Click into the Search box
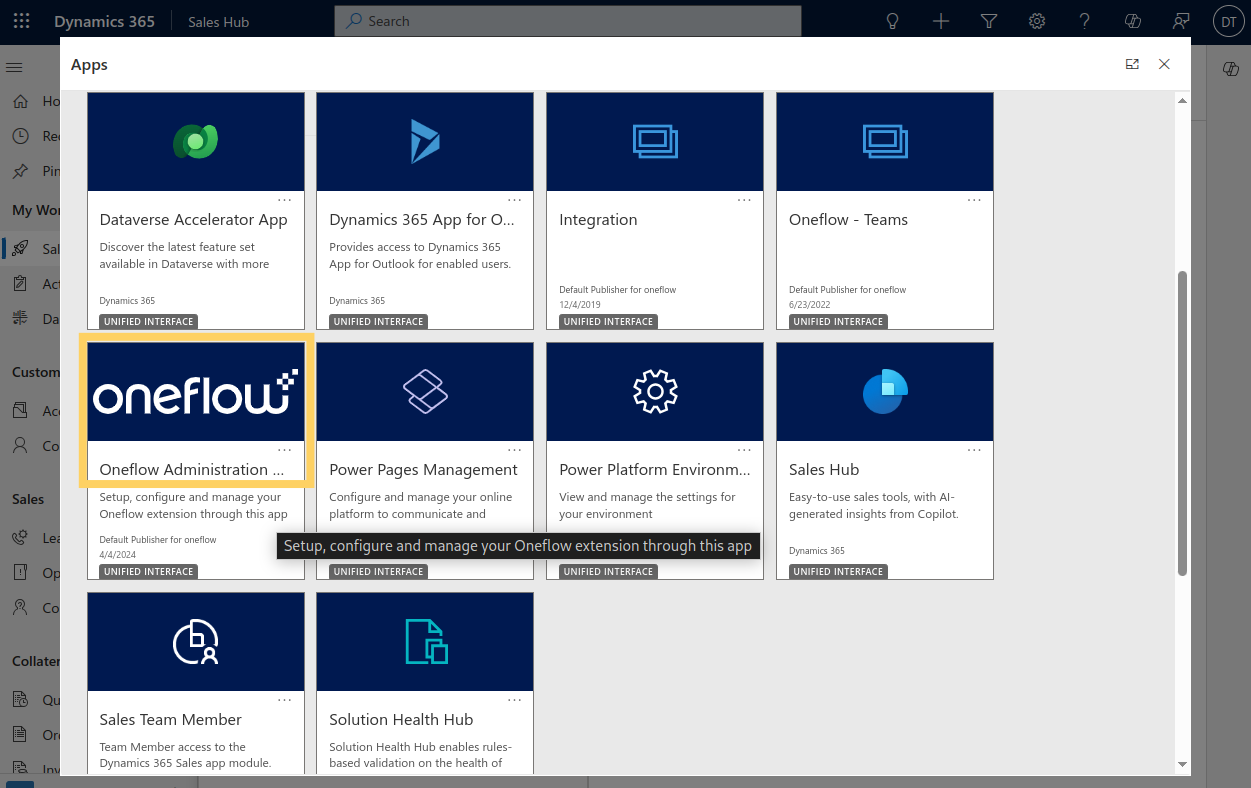This screenshot has width=1251, height=788. coord(568,21)
